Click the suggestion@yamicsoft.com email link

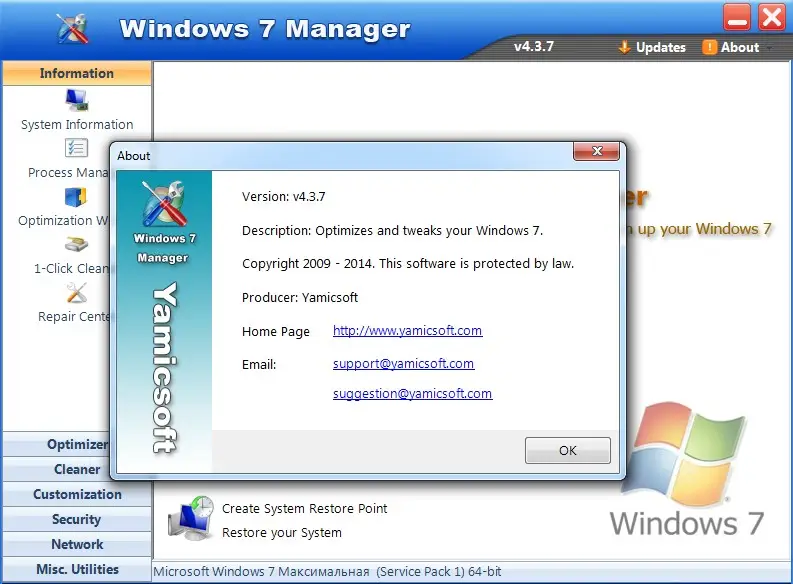coord(412,393)
